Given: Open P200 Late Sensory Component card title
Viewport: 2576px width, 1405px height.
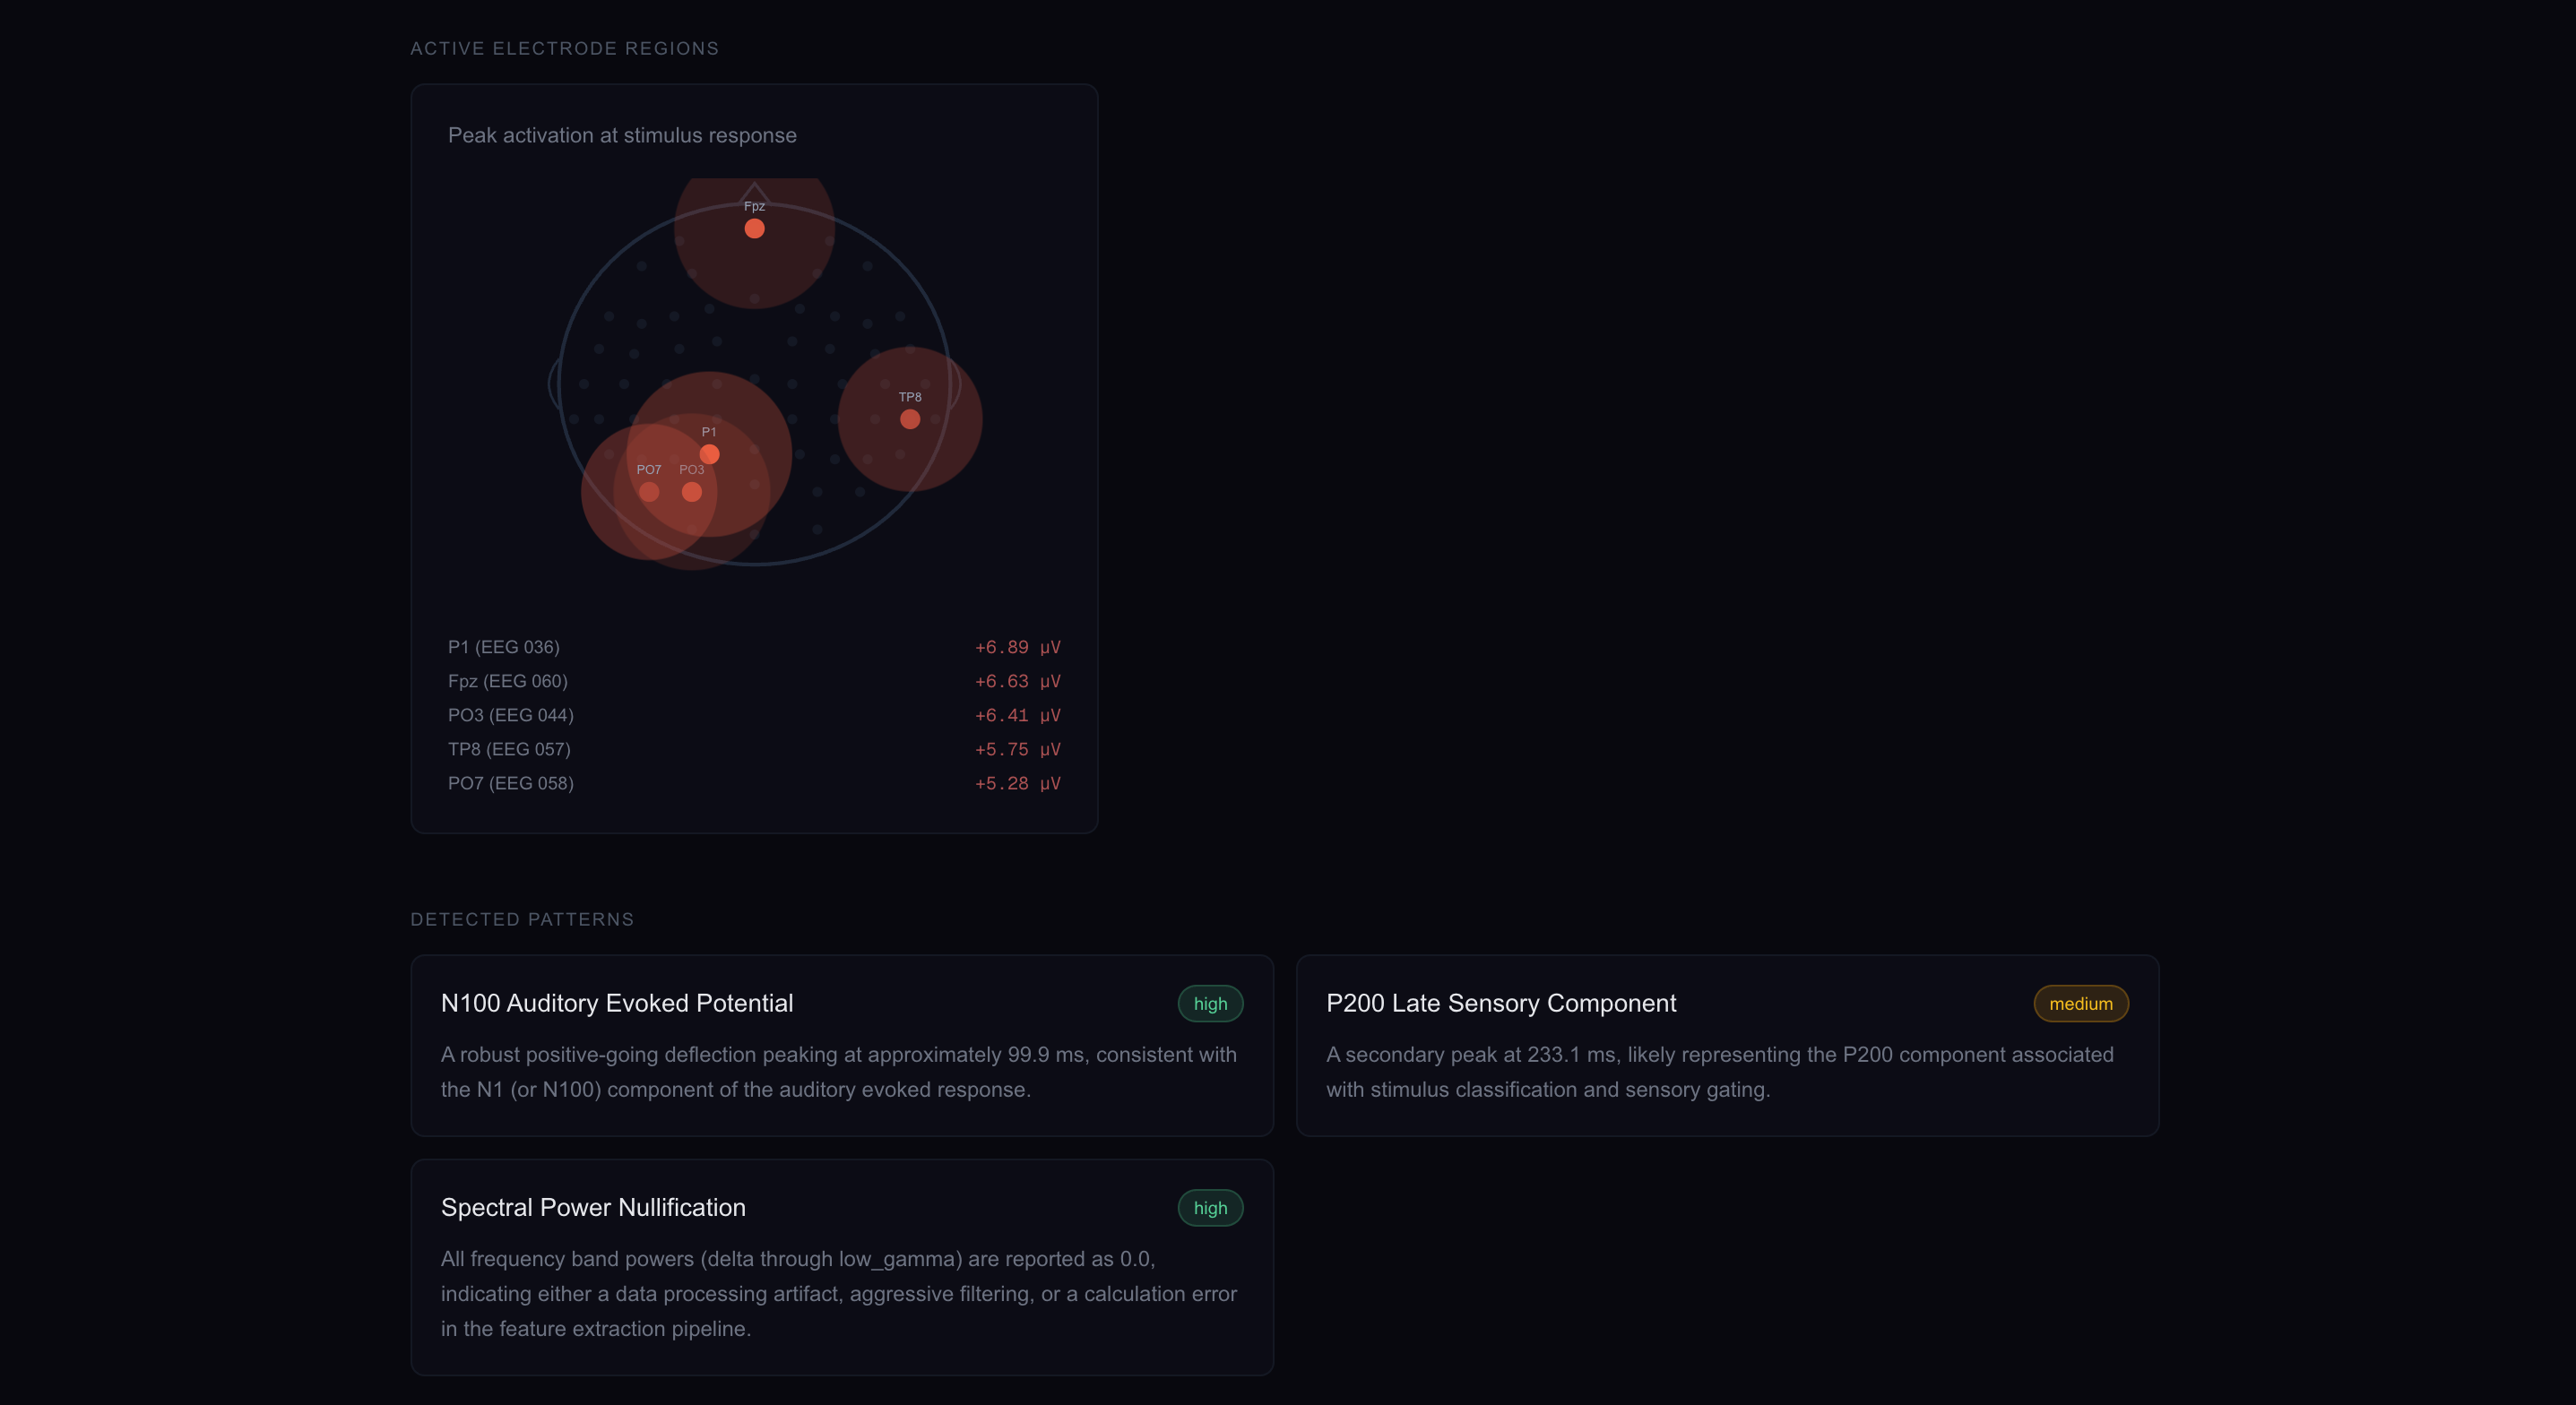Looking at the screenshot, I should 1501,1003.
